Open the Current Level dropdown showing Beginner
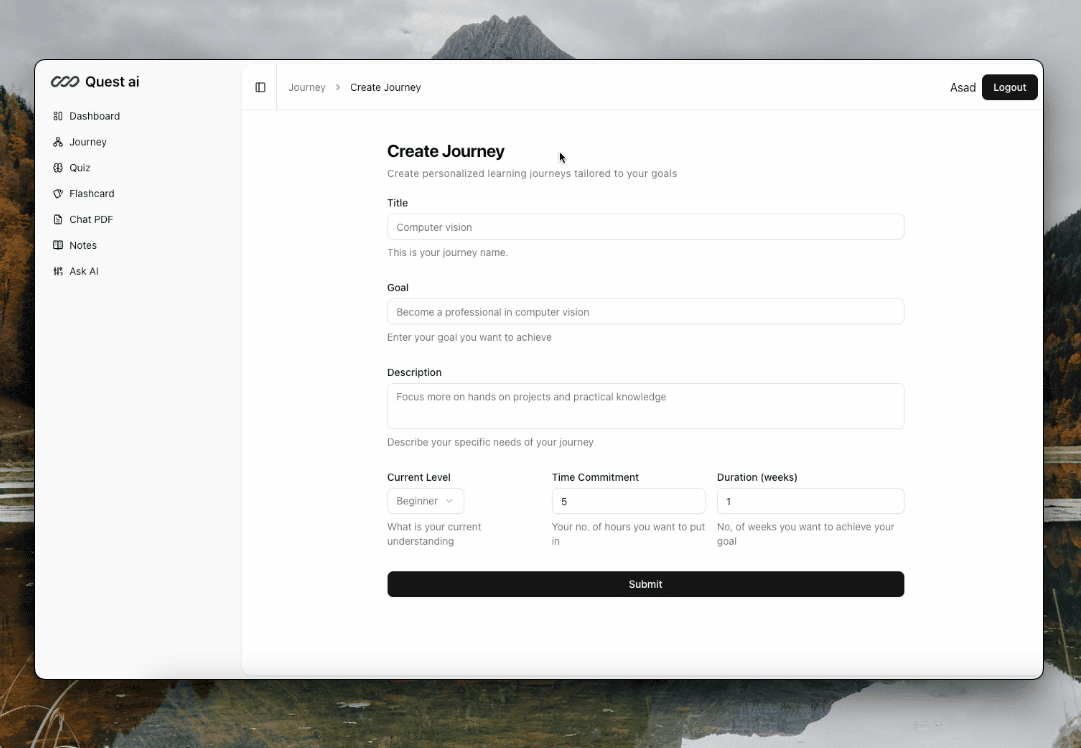This screenshot has width=1081, height=748. 425,501
